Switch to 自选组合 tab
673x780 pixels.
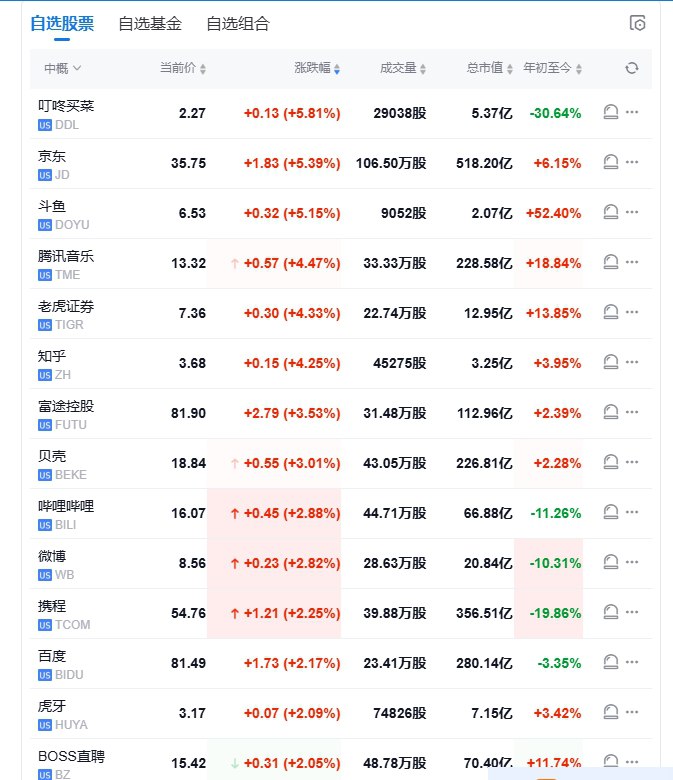click(x=238, y=23)
